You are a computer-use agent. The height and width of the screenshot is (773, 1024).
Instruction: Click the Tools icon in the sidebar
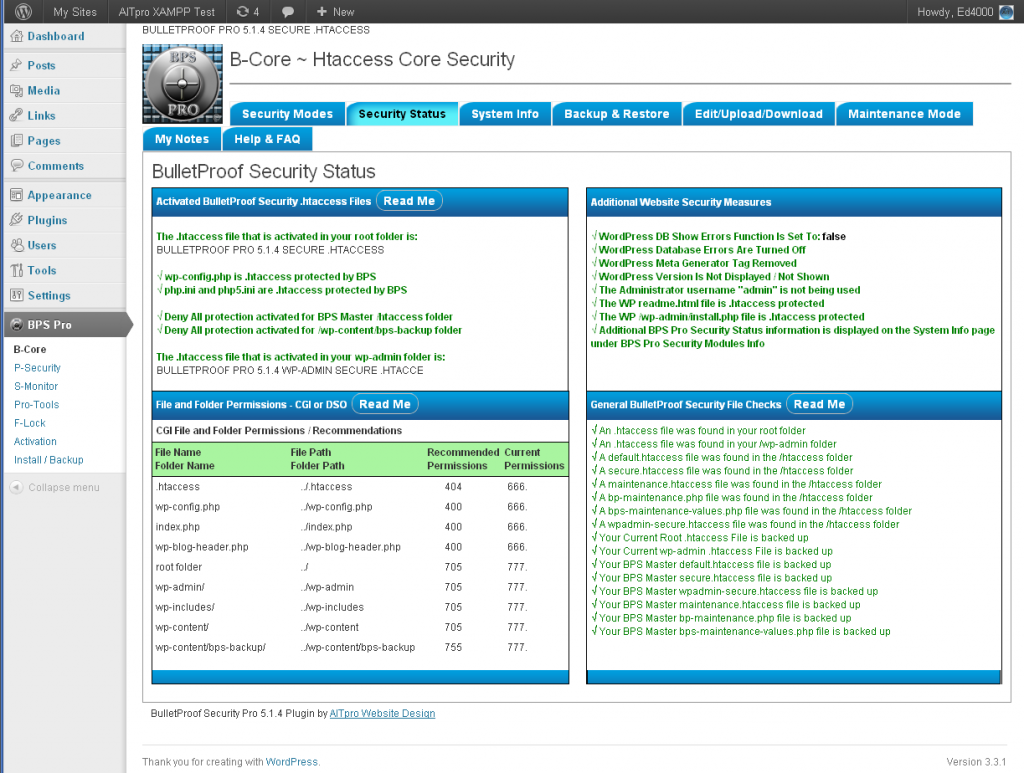click(19, 270)
